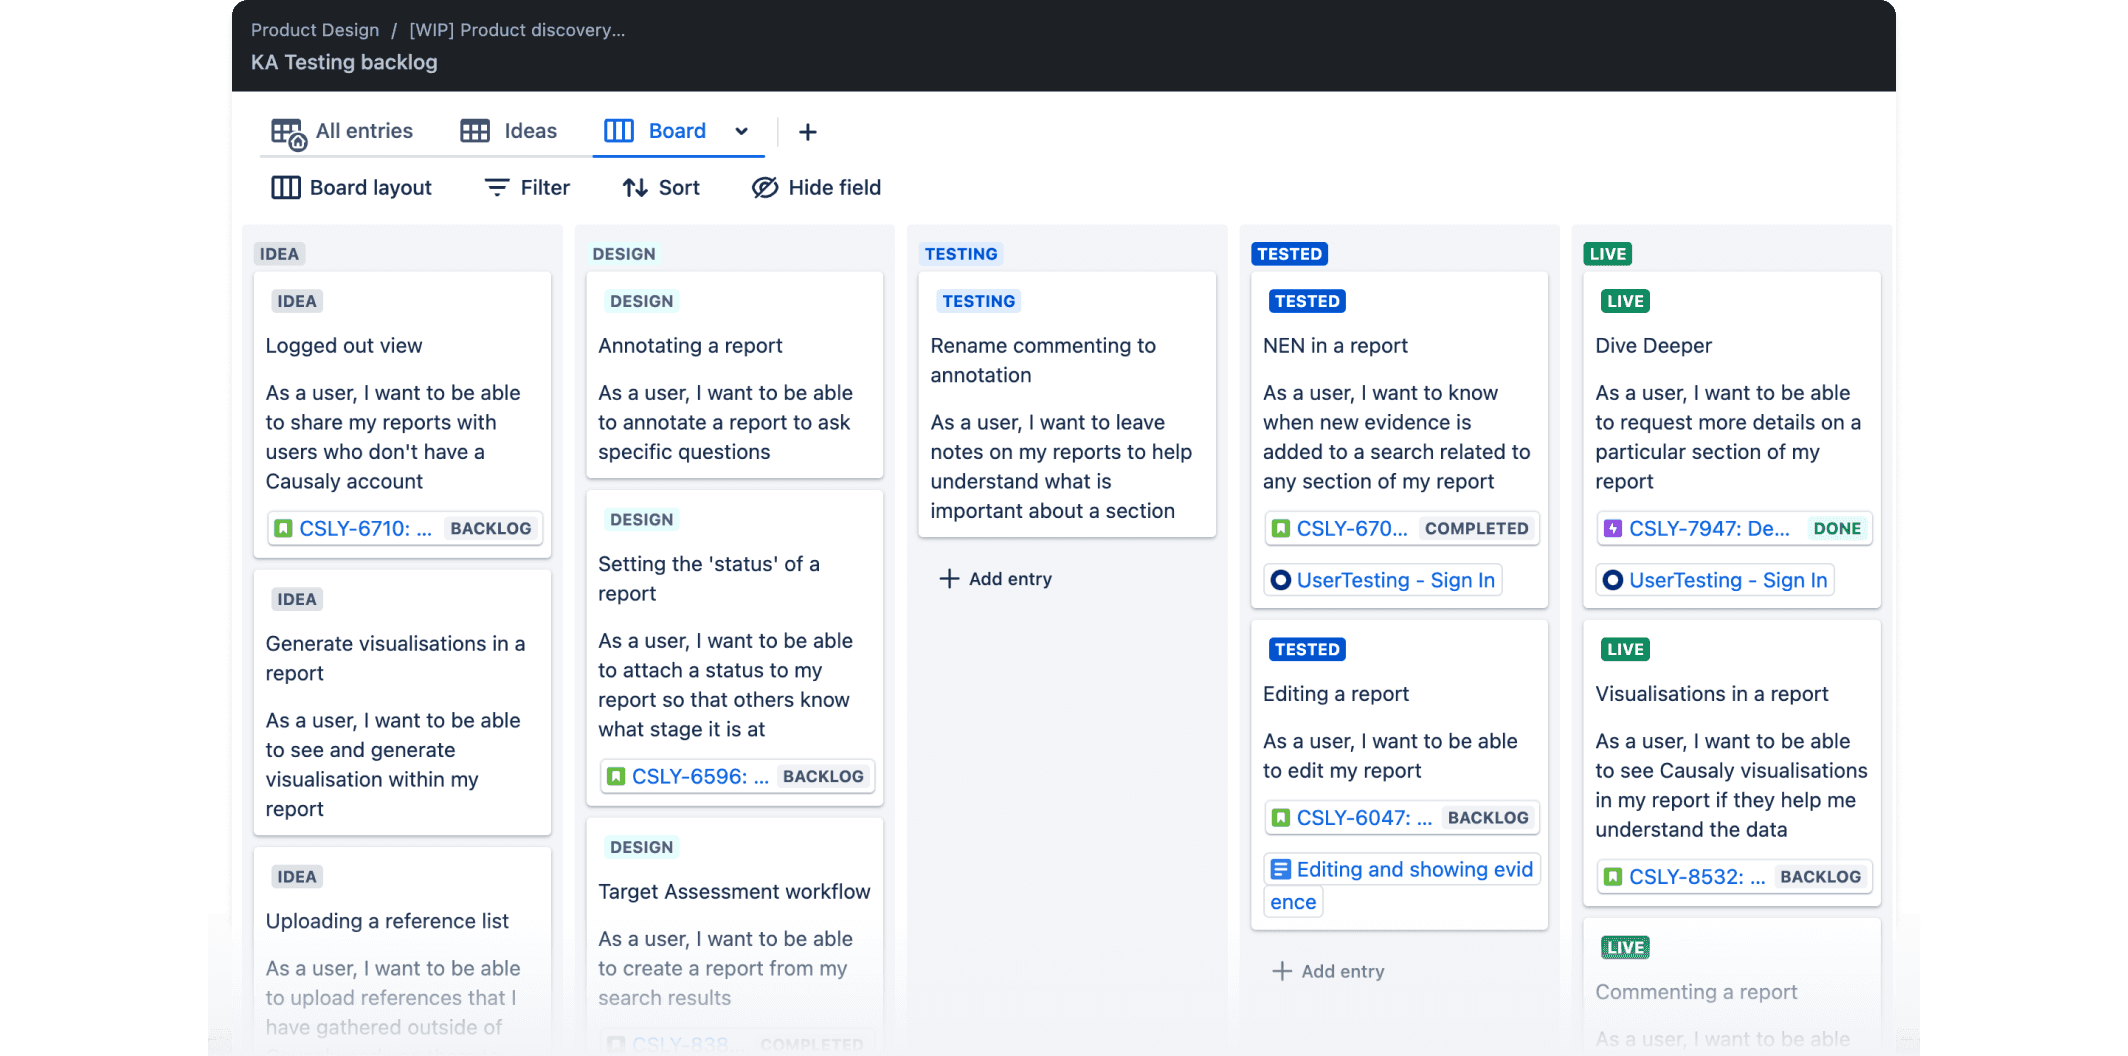Screen dimensions: 2128x1056
Task: Click Add entry in the TESTING column
Action: click(x=995, y=578)
